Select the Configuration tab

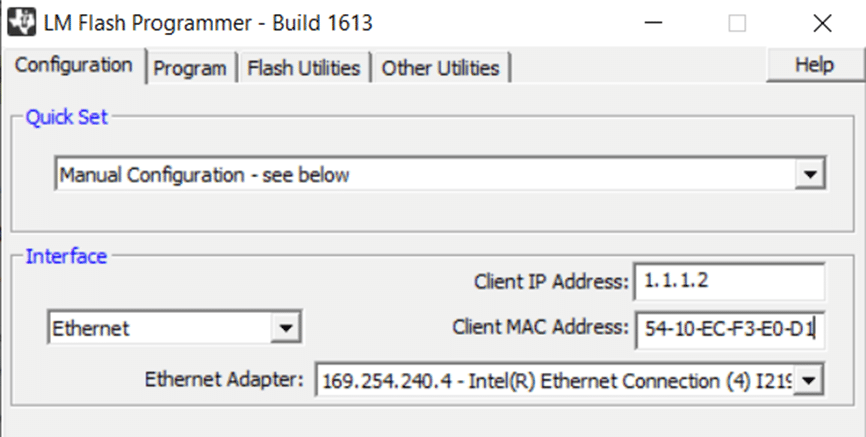click(73, 65)
